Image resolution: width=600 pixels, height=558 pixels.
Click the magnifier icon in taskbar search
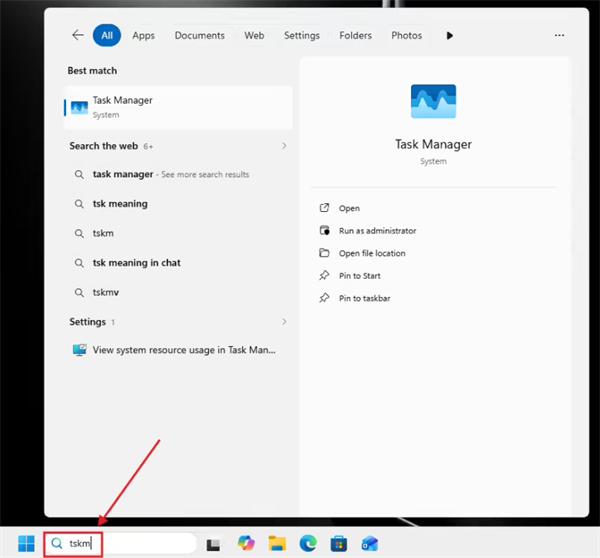point(57,543)
